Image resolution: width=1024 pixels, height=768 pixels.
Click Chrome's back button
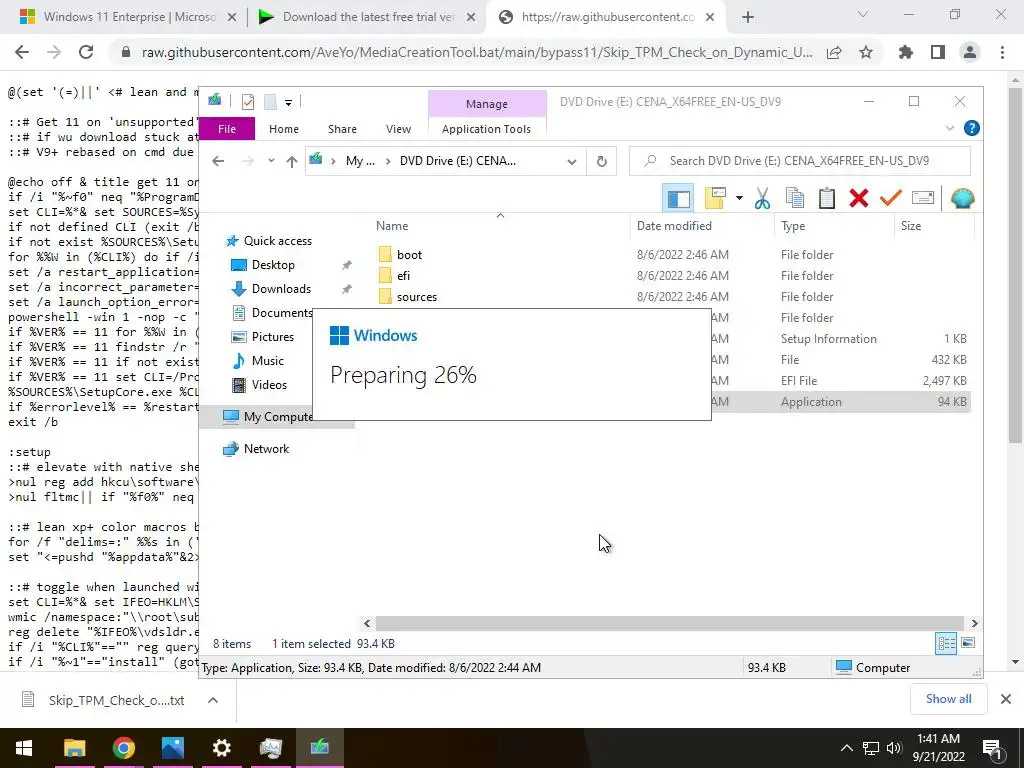click(x=22, y=52)
